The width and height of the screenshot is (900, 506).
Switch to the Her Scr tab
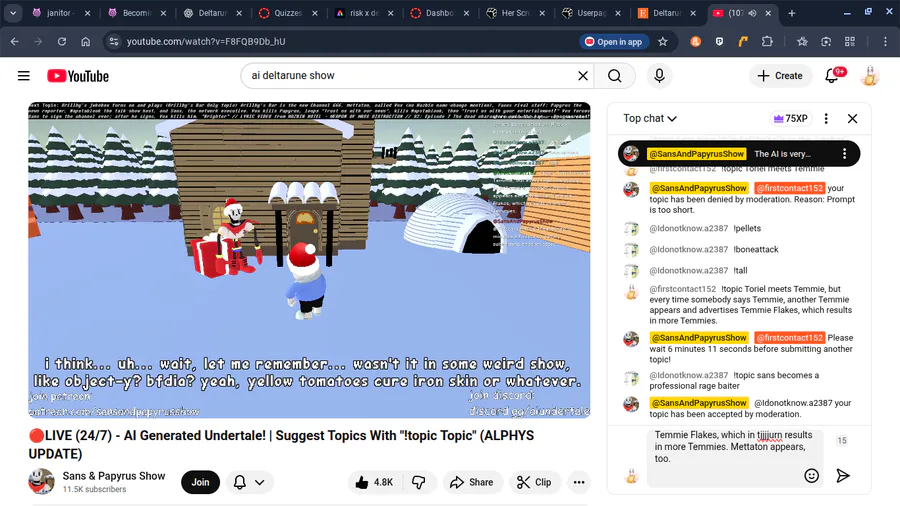coord(515,13)
